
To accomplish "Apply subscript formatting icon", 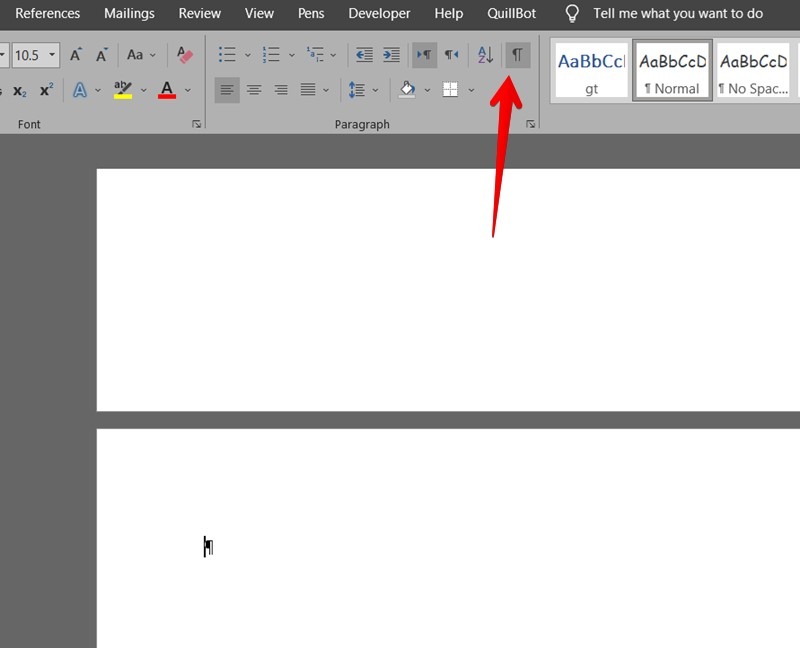I will click(19, 90).
